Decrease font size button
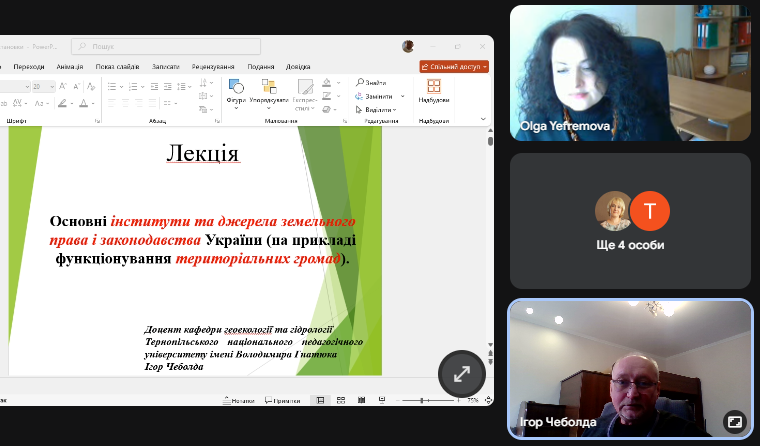Image resolution: width=760 pixels, height=446 pixels. pos(76,87)
